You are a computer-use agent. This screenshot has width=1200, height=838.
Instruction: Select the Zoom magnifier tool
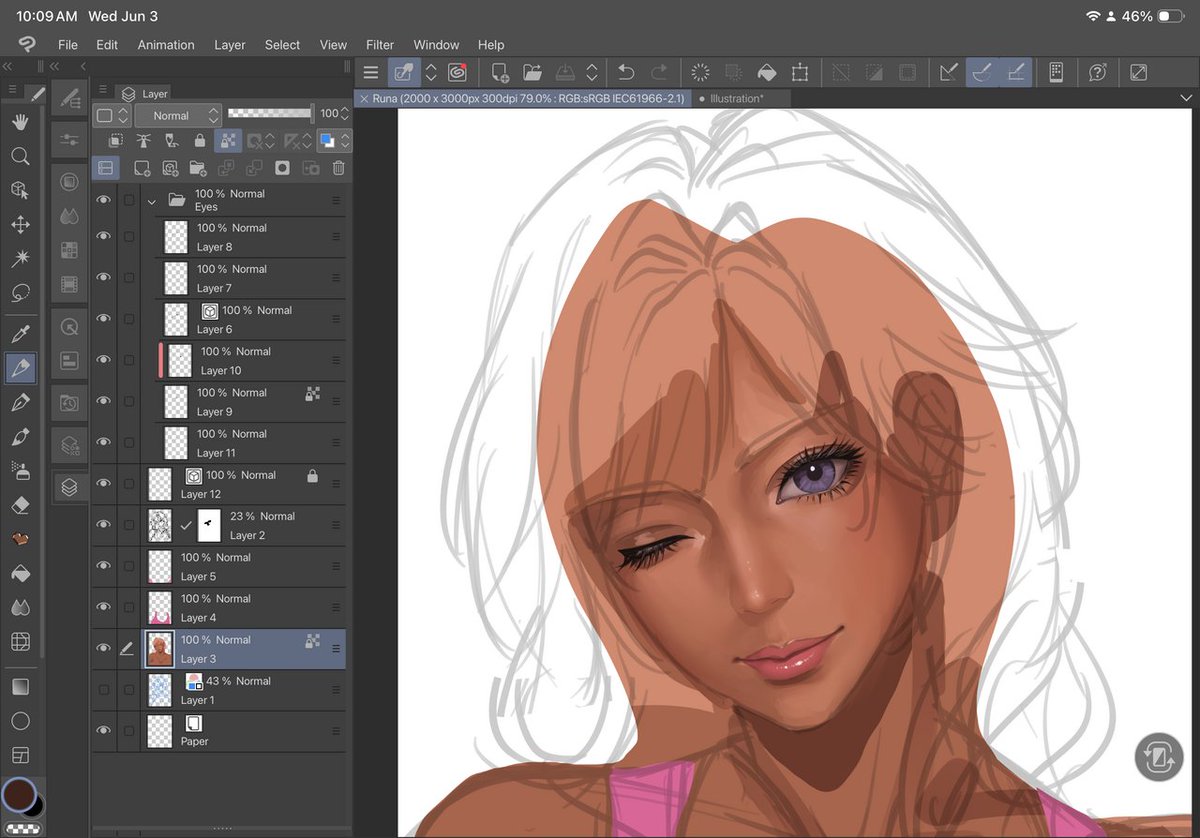(20, 156)
